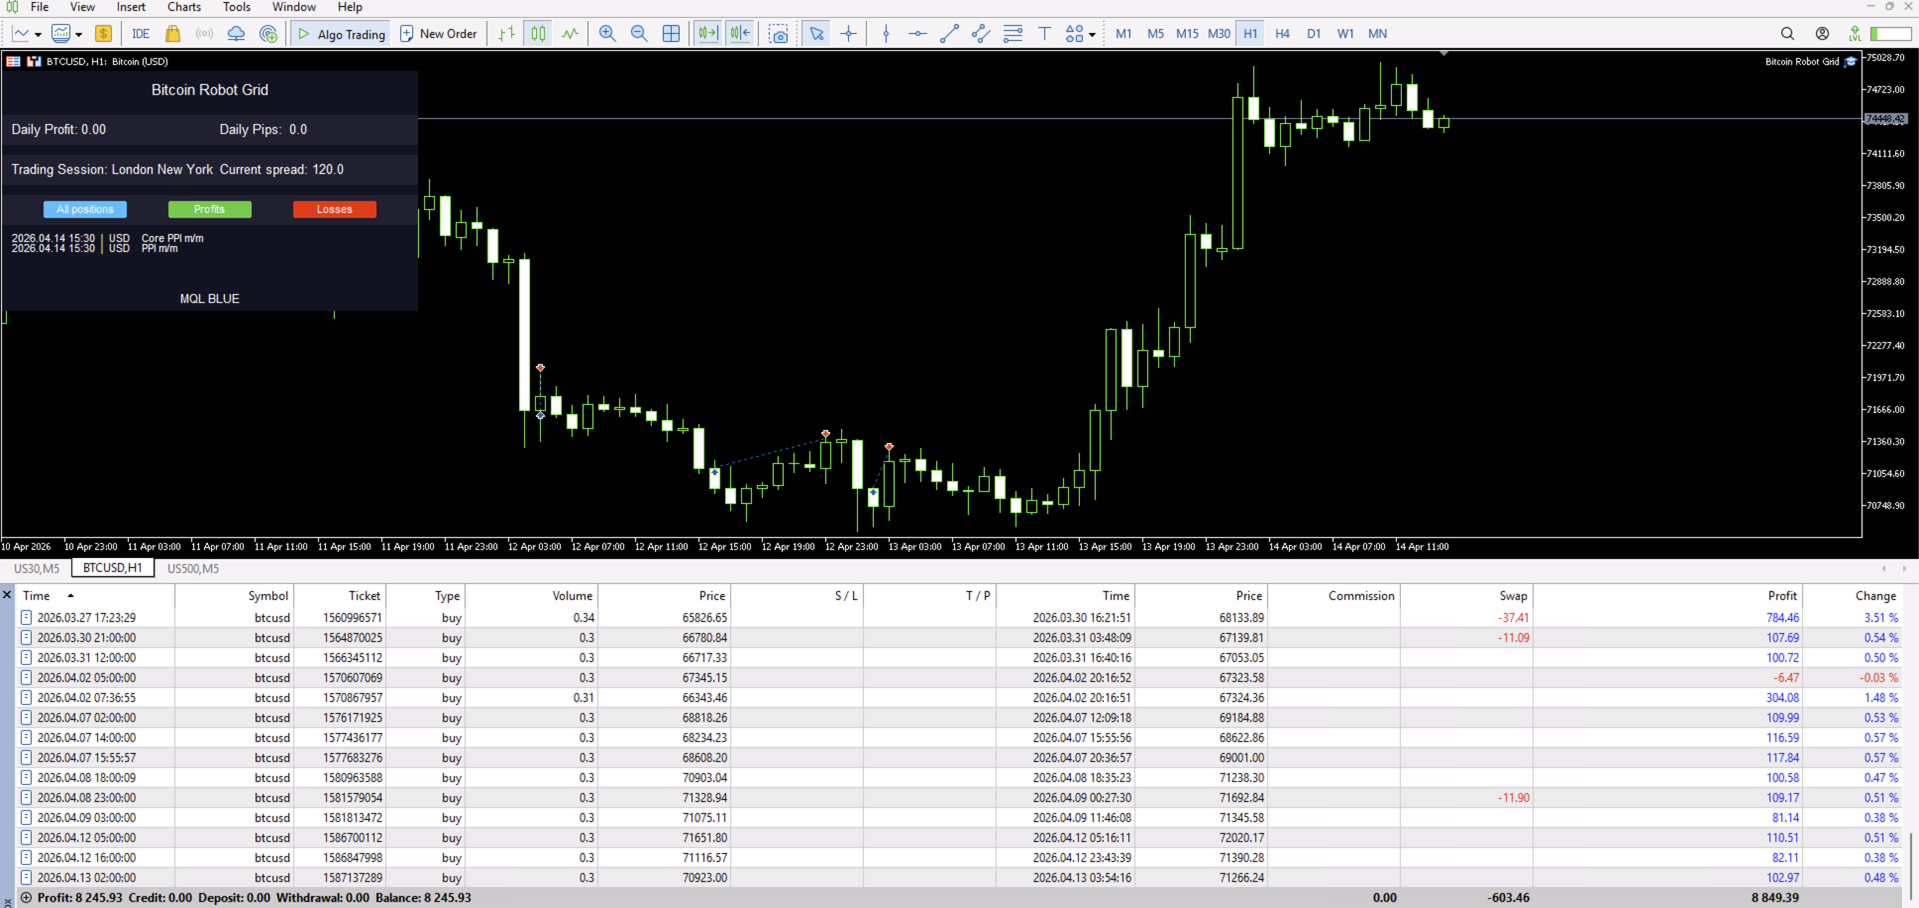Open the VPS cloud hosting icon
Screen dimensions: 1919x908
(x=236, y=33)
